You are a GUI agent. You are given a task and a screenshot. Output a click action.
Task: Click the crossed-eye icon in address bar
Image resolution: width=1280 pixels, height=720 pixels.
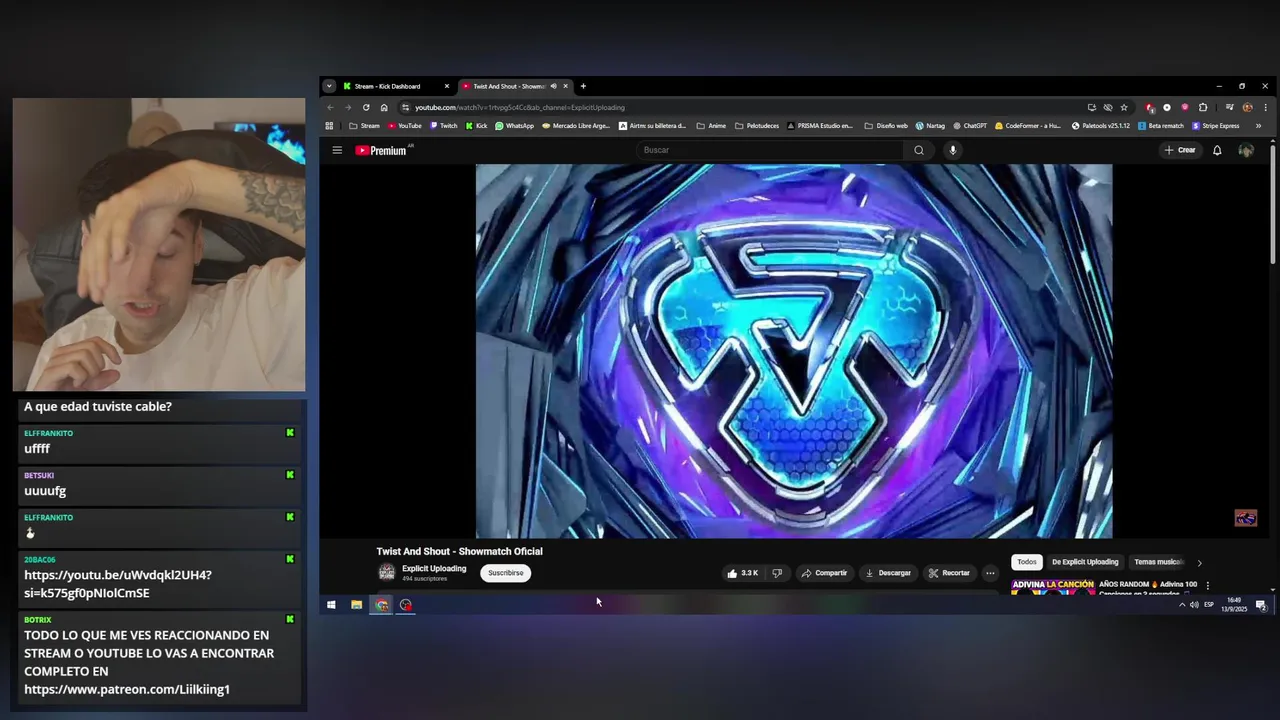[x=1108, y=107]
